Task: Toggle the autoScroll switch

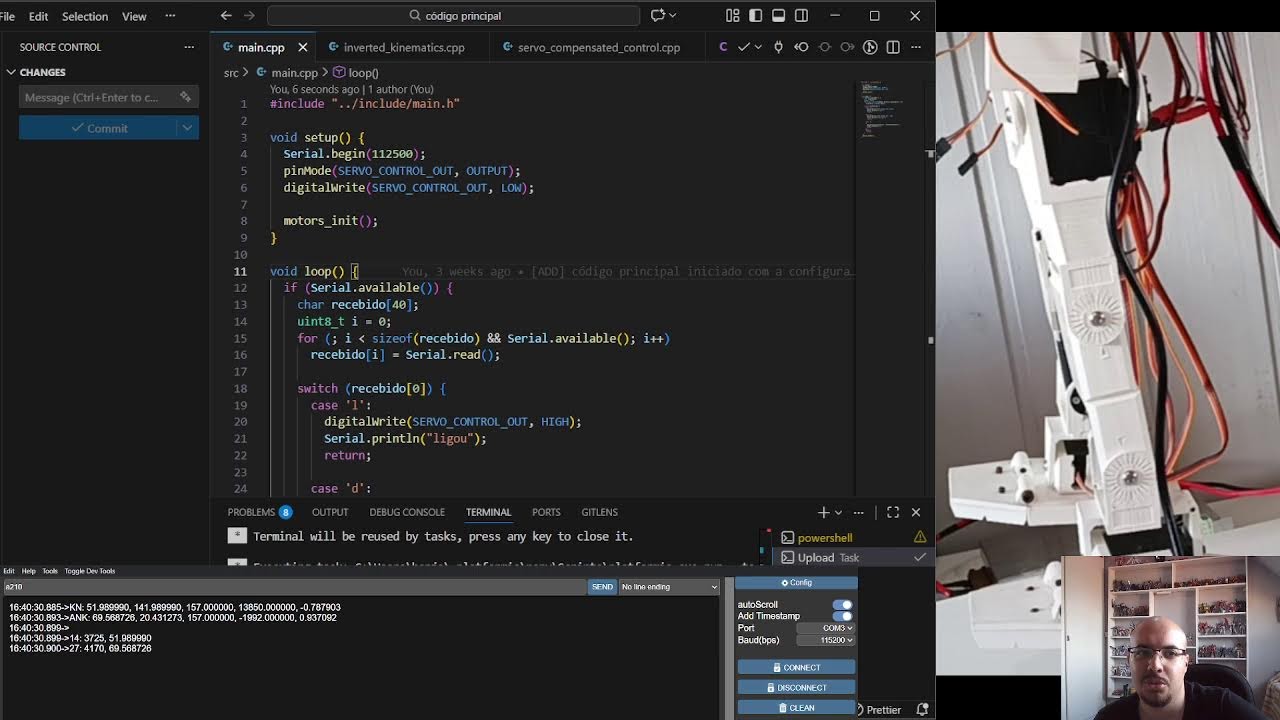Action: 842,605
